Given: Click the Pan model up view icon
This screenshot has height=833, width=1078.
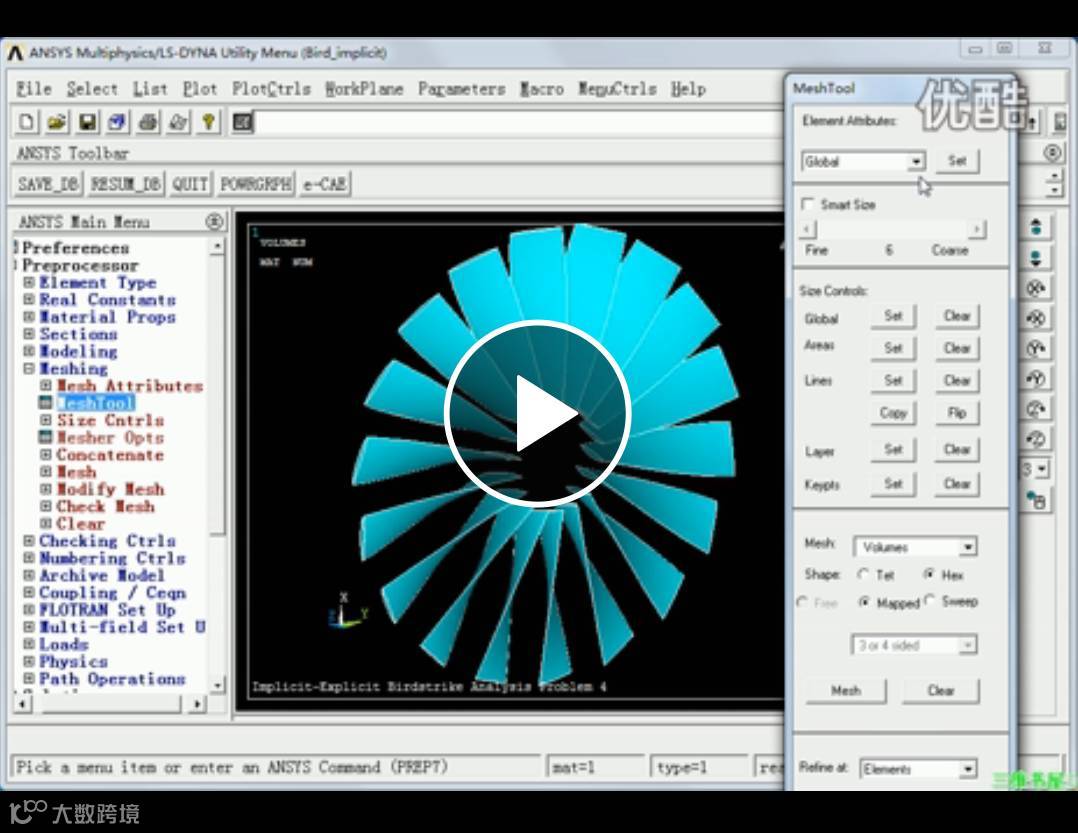Looking at the screenshot, I should [1036, 227].
